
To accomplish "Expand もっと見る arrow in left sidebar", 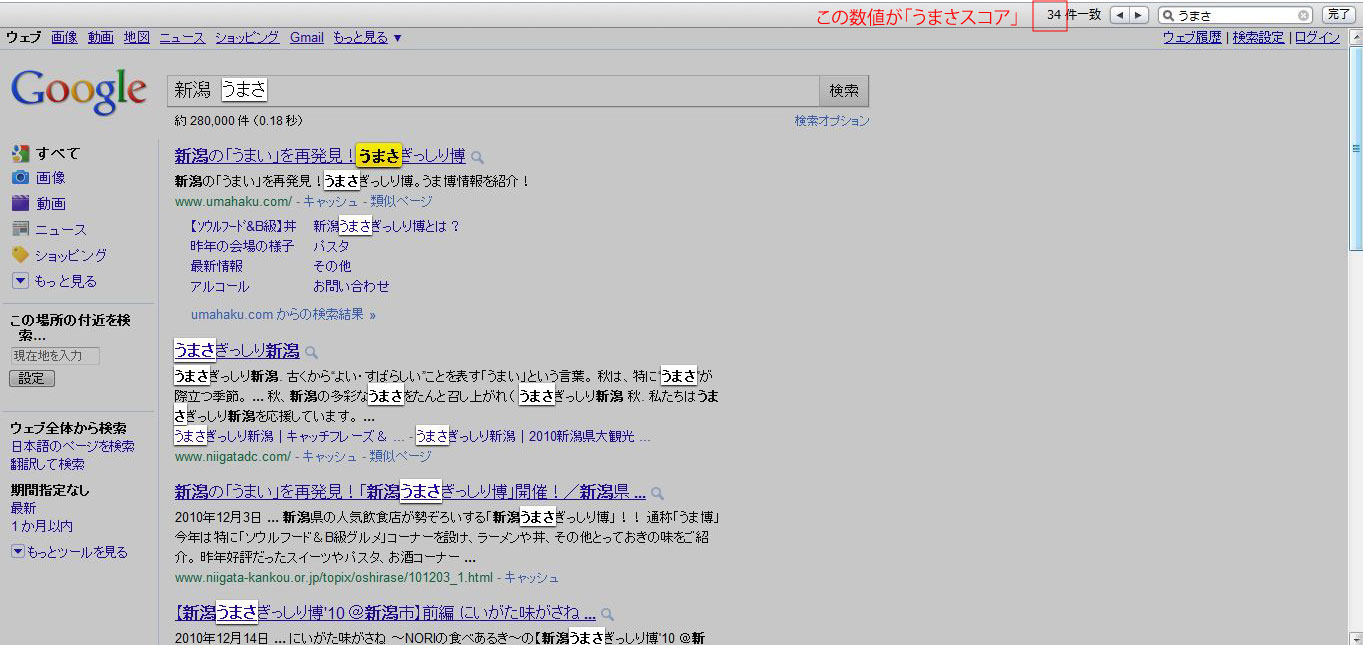I will tap(20, 281).
